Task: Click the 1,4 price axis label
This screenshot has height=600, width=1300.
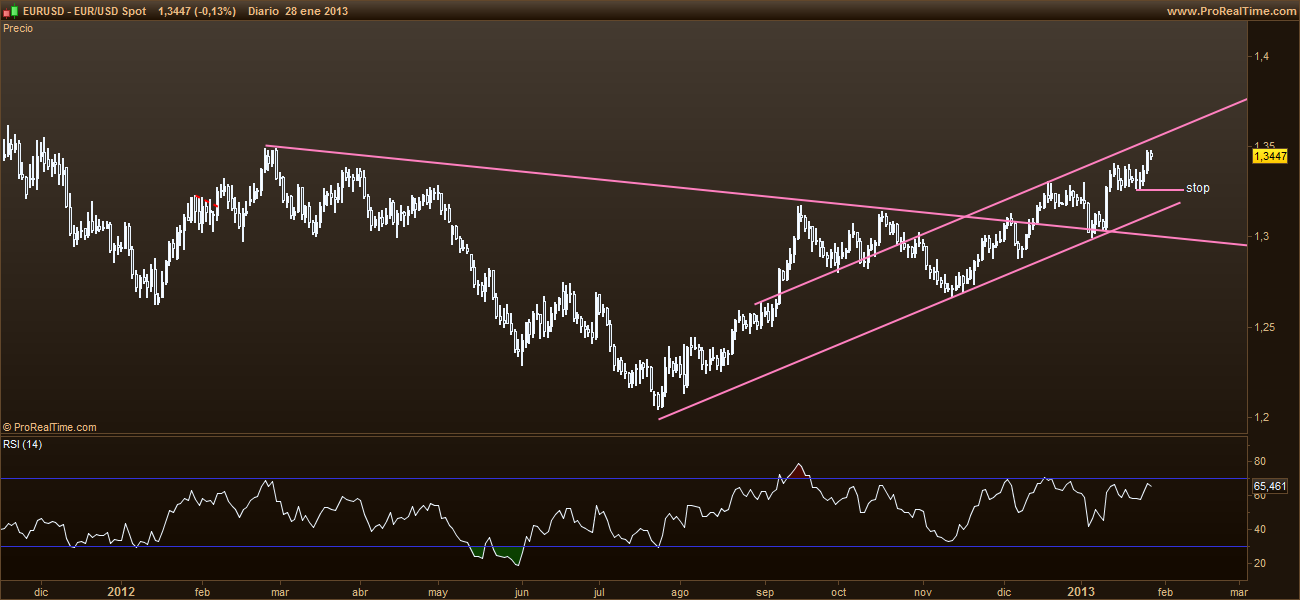Action: (1264, 56)
